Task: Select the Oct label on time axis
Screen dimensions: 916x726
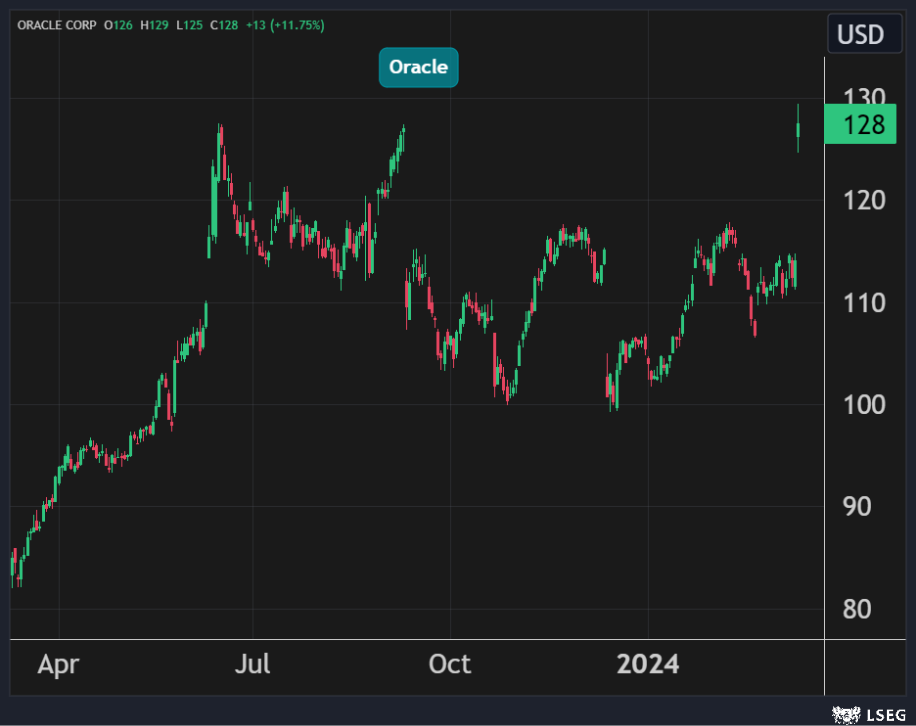Action: [450, 664]
